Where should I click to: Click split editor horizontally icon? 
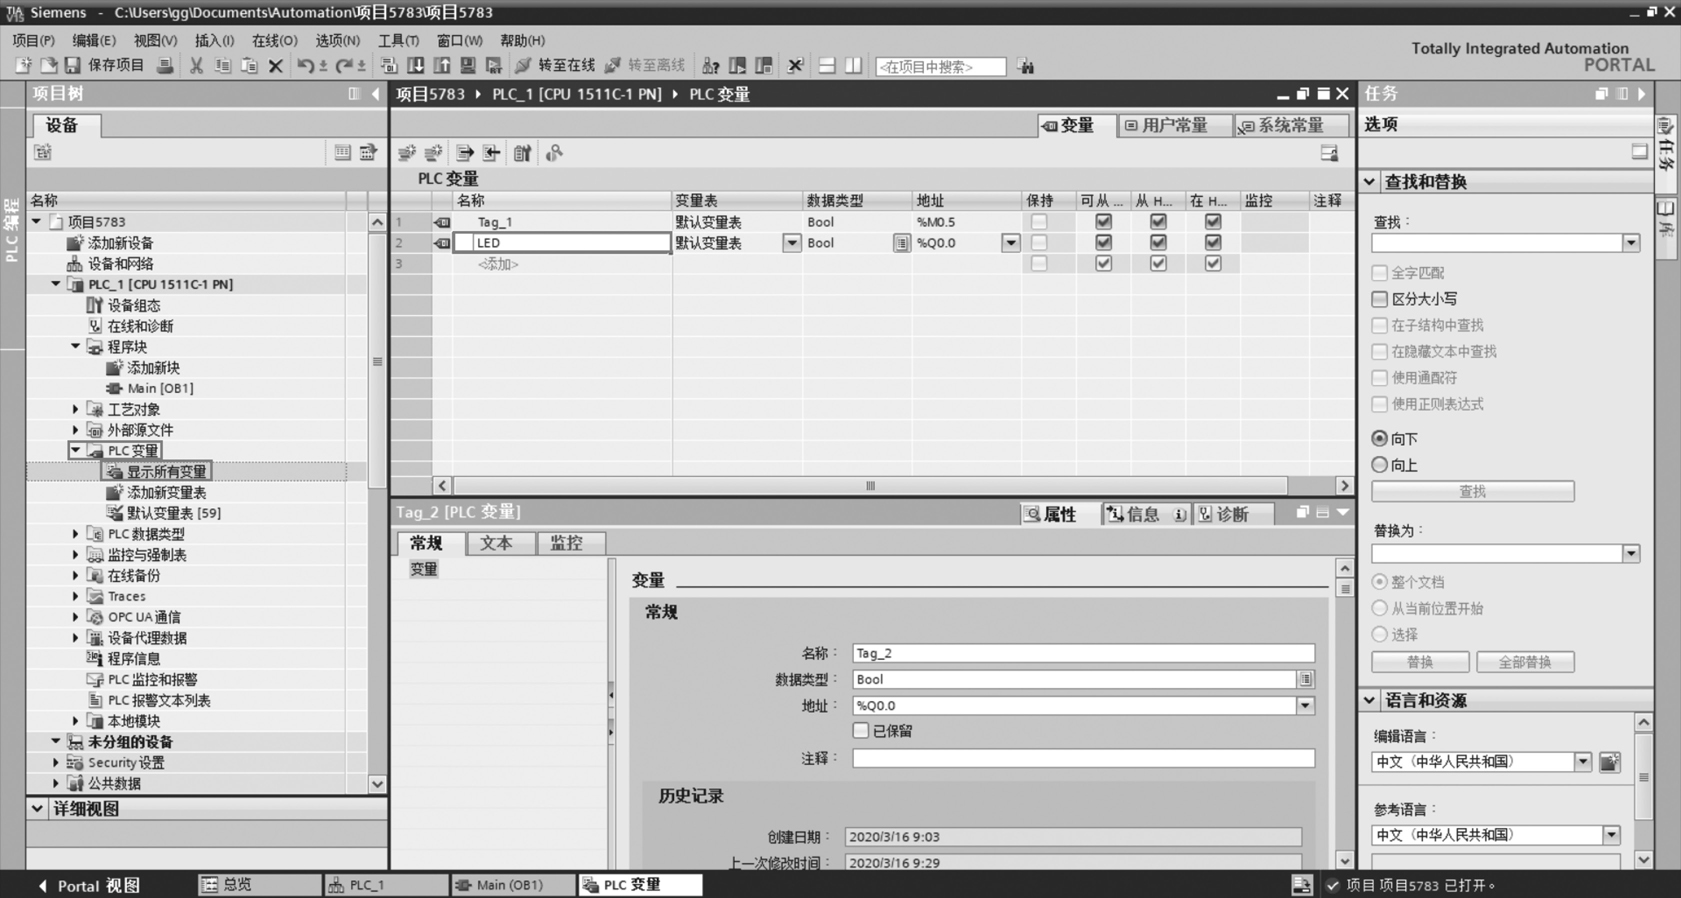tap(827, 66)
